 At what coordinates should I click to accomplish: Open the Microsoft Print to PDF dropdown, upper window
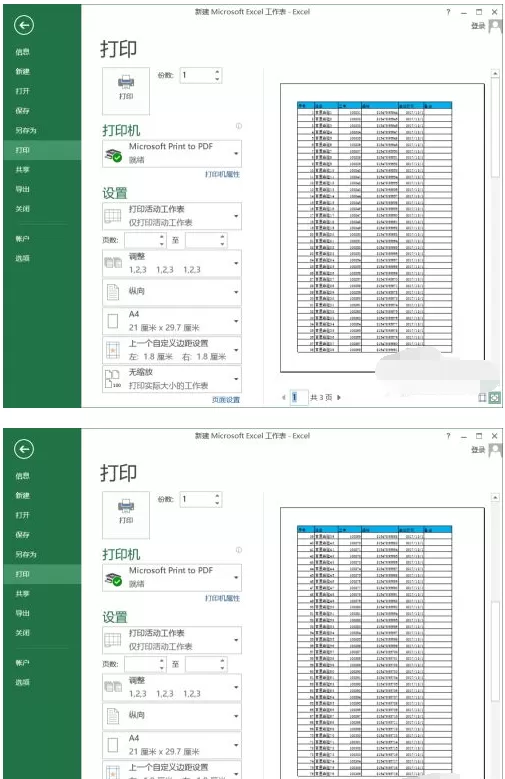[x=172, y=154]
